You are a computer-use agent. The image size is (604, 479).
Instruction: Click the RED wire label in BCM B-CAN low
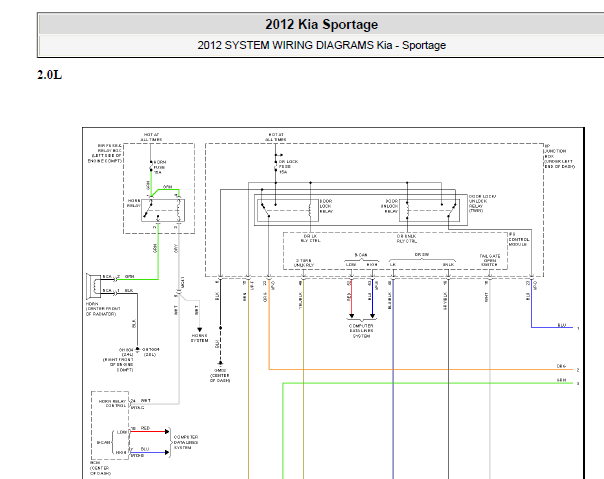click(x=145, y=428)
